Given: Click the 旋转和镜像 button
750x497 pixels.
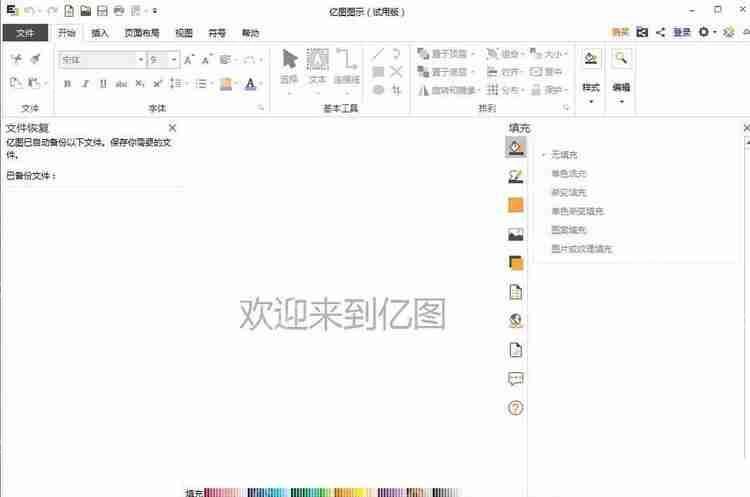Looking at the screenshot, I should (449, 89).
